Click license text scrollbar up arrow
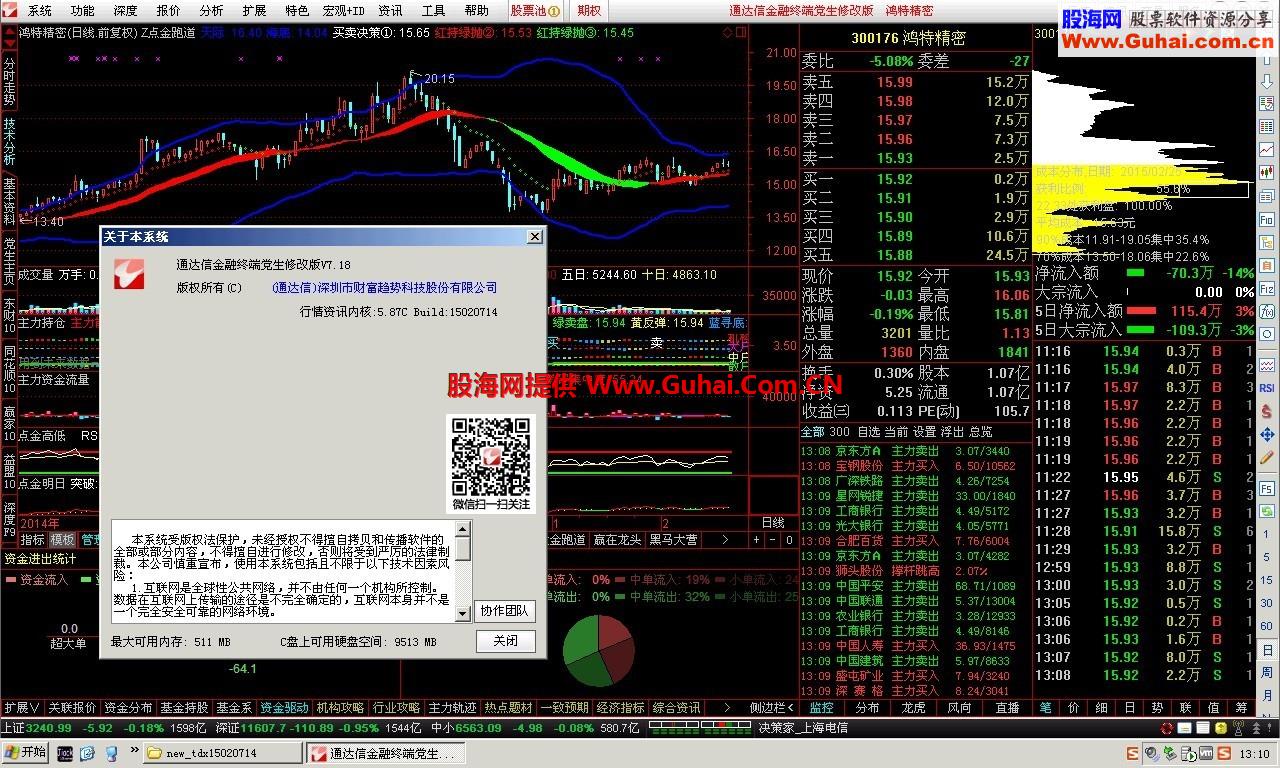Screen dimensions: 1280x768 coord(463,528)
